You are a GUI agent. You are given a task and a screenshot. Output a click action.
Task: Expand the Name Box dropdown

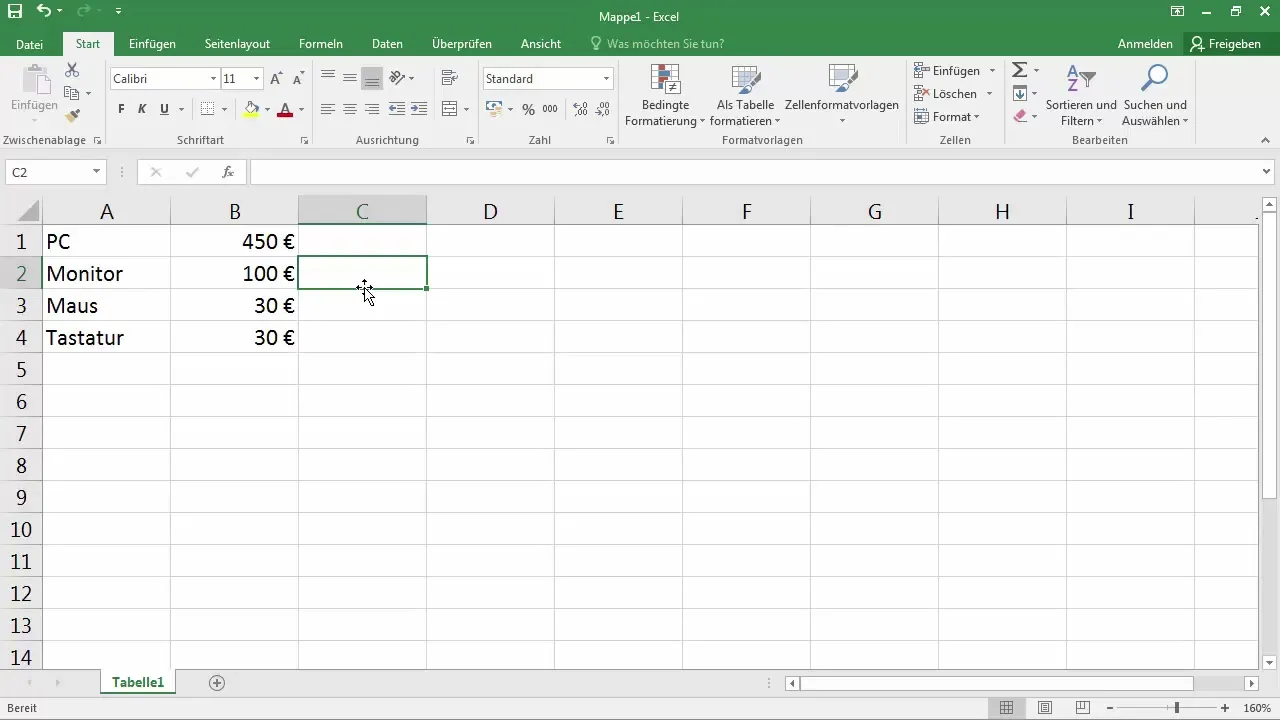point(96,172)
